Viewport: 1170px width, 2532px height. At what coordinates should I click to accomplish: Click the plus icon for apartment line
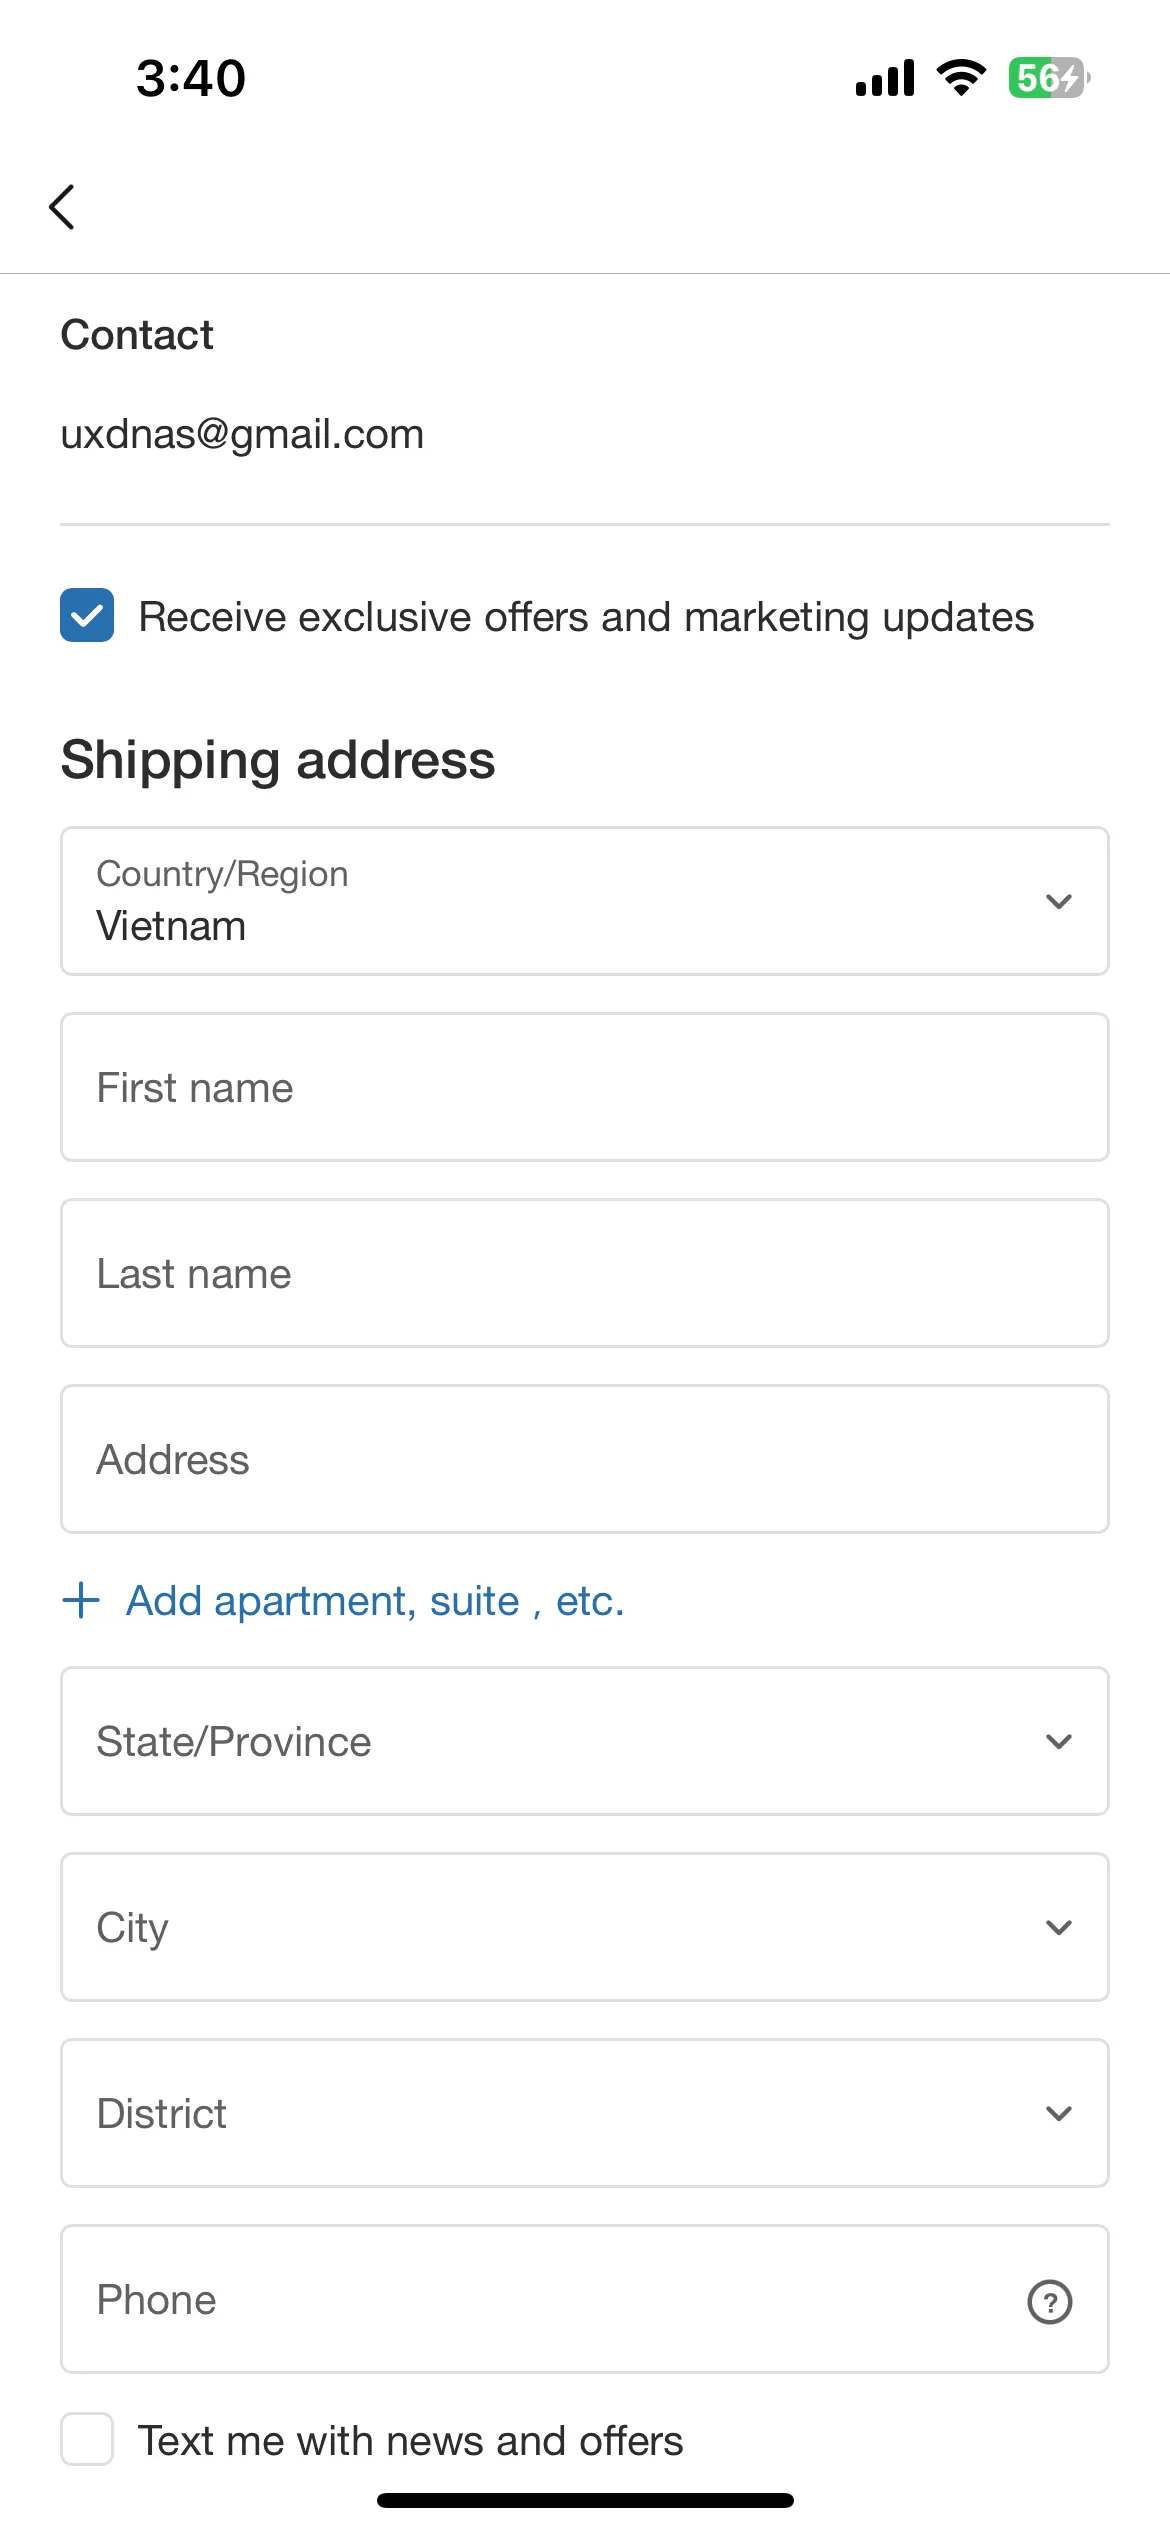pos(81,1600)
